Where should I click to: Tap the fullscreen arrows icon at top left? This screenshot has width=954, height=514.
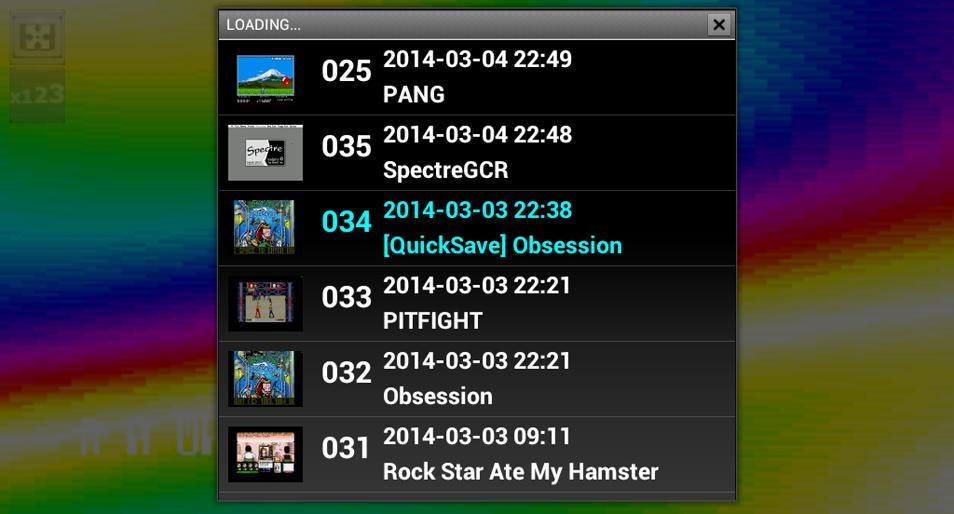(x=37, y=36)
